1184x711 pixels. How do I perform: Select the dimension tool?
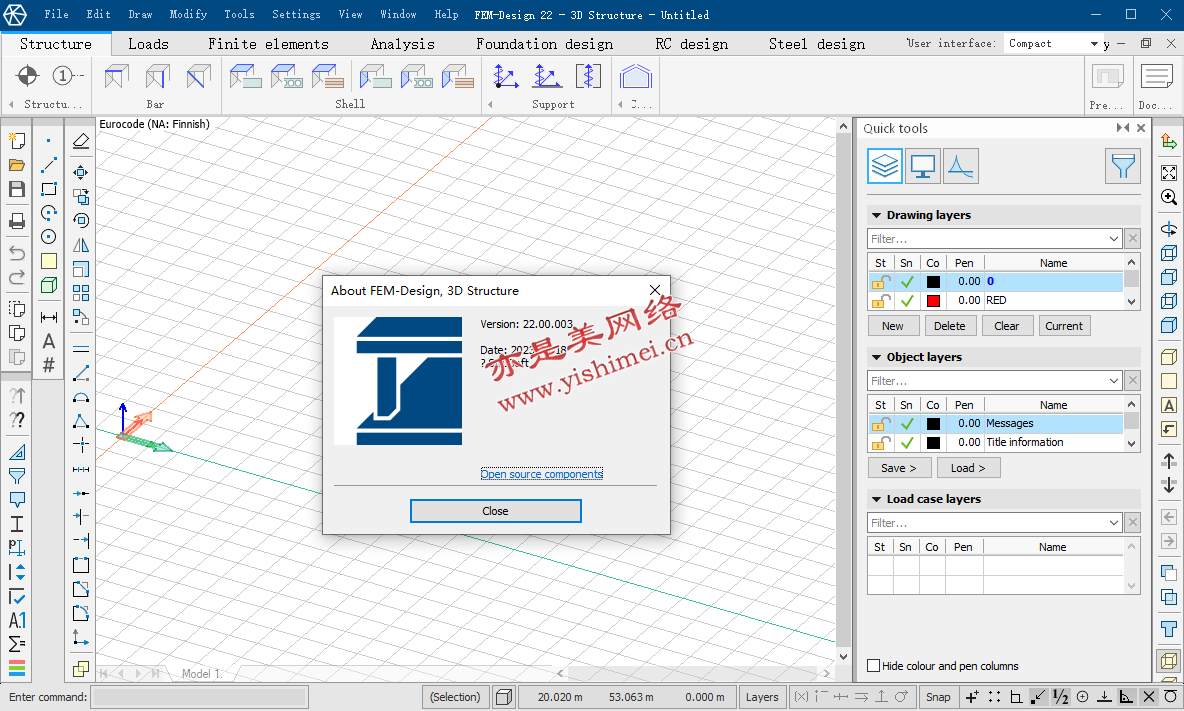pyautogui.click(x=49, y=317)
